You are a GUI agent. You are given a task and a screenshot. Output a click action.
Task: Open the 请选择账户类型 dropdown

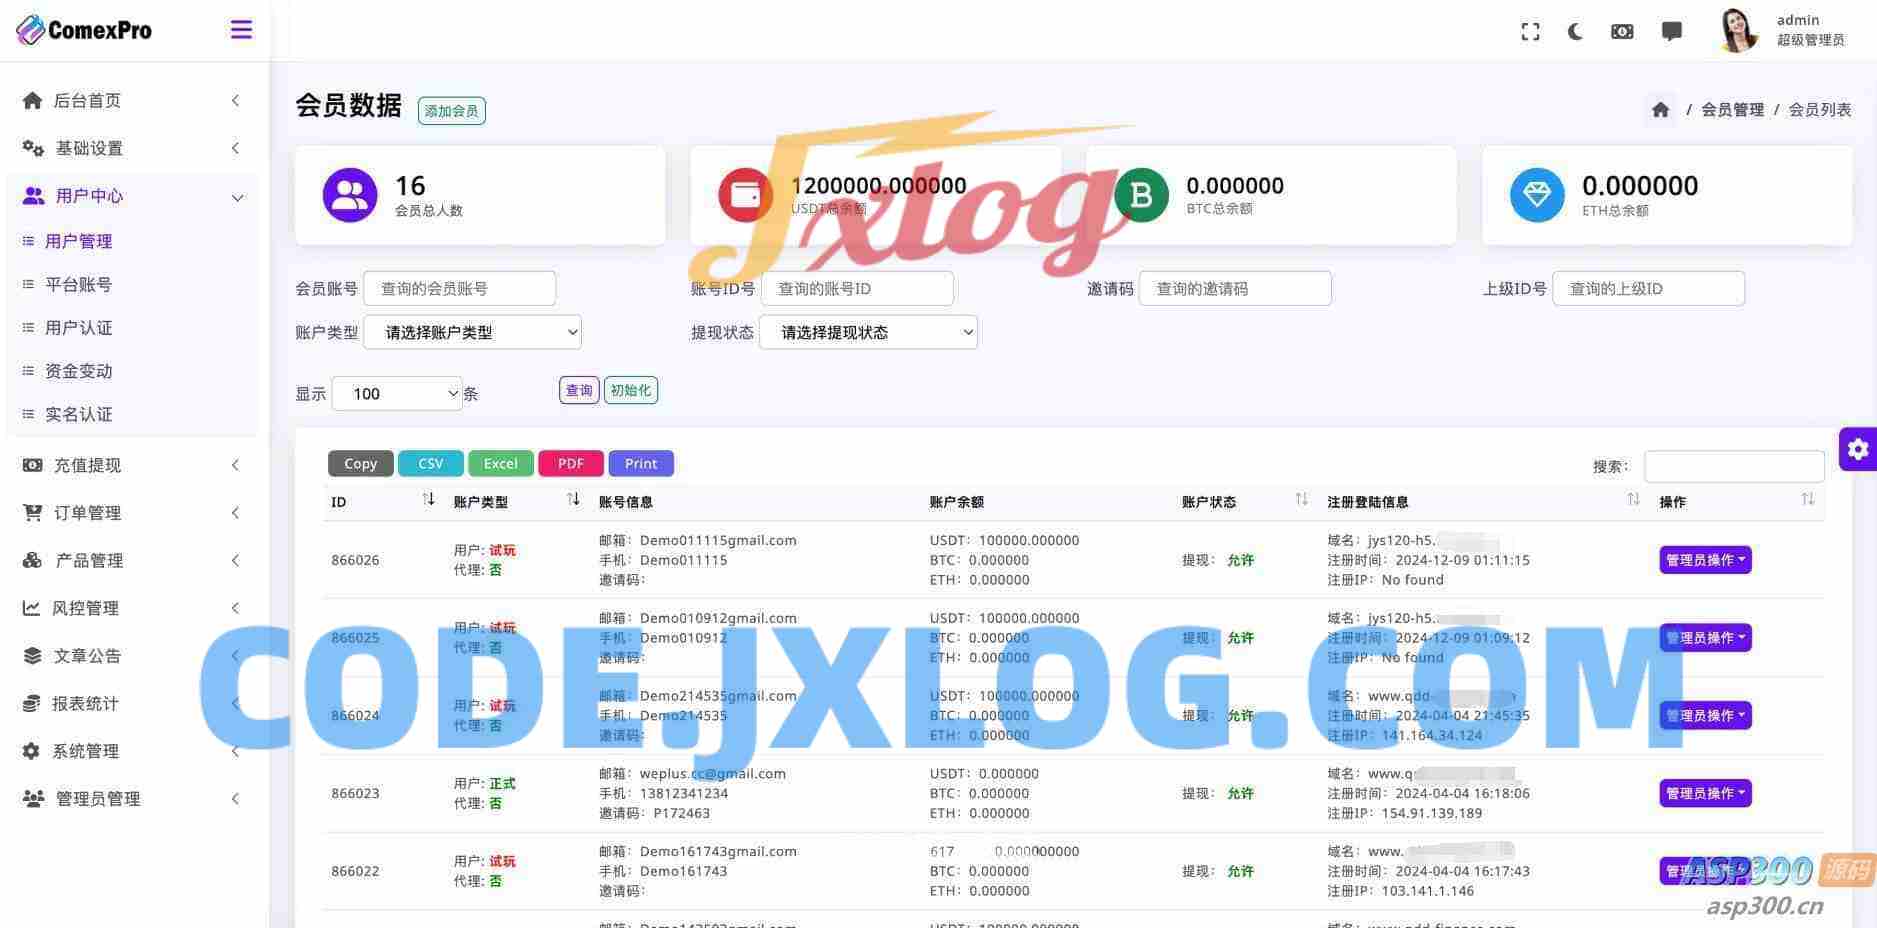[472, 332]
